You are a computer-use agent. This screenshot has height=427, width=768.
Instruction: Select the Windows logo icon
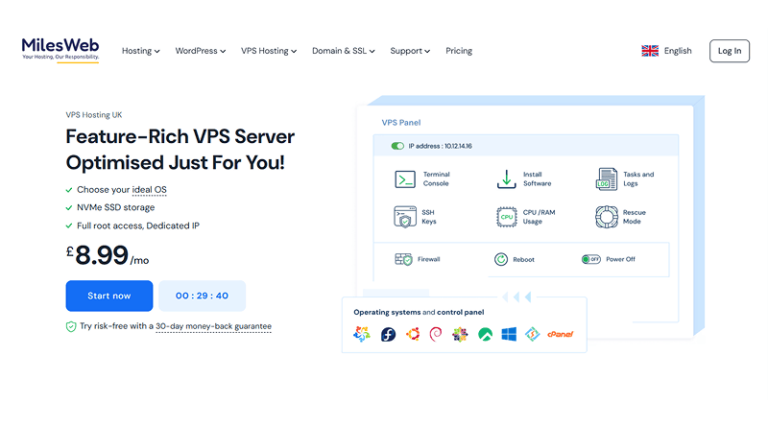[509, 334]
